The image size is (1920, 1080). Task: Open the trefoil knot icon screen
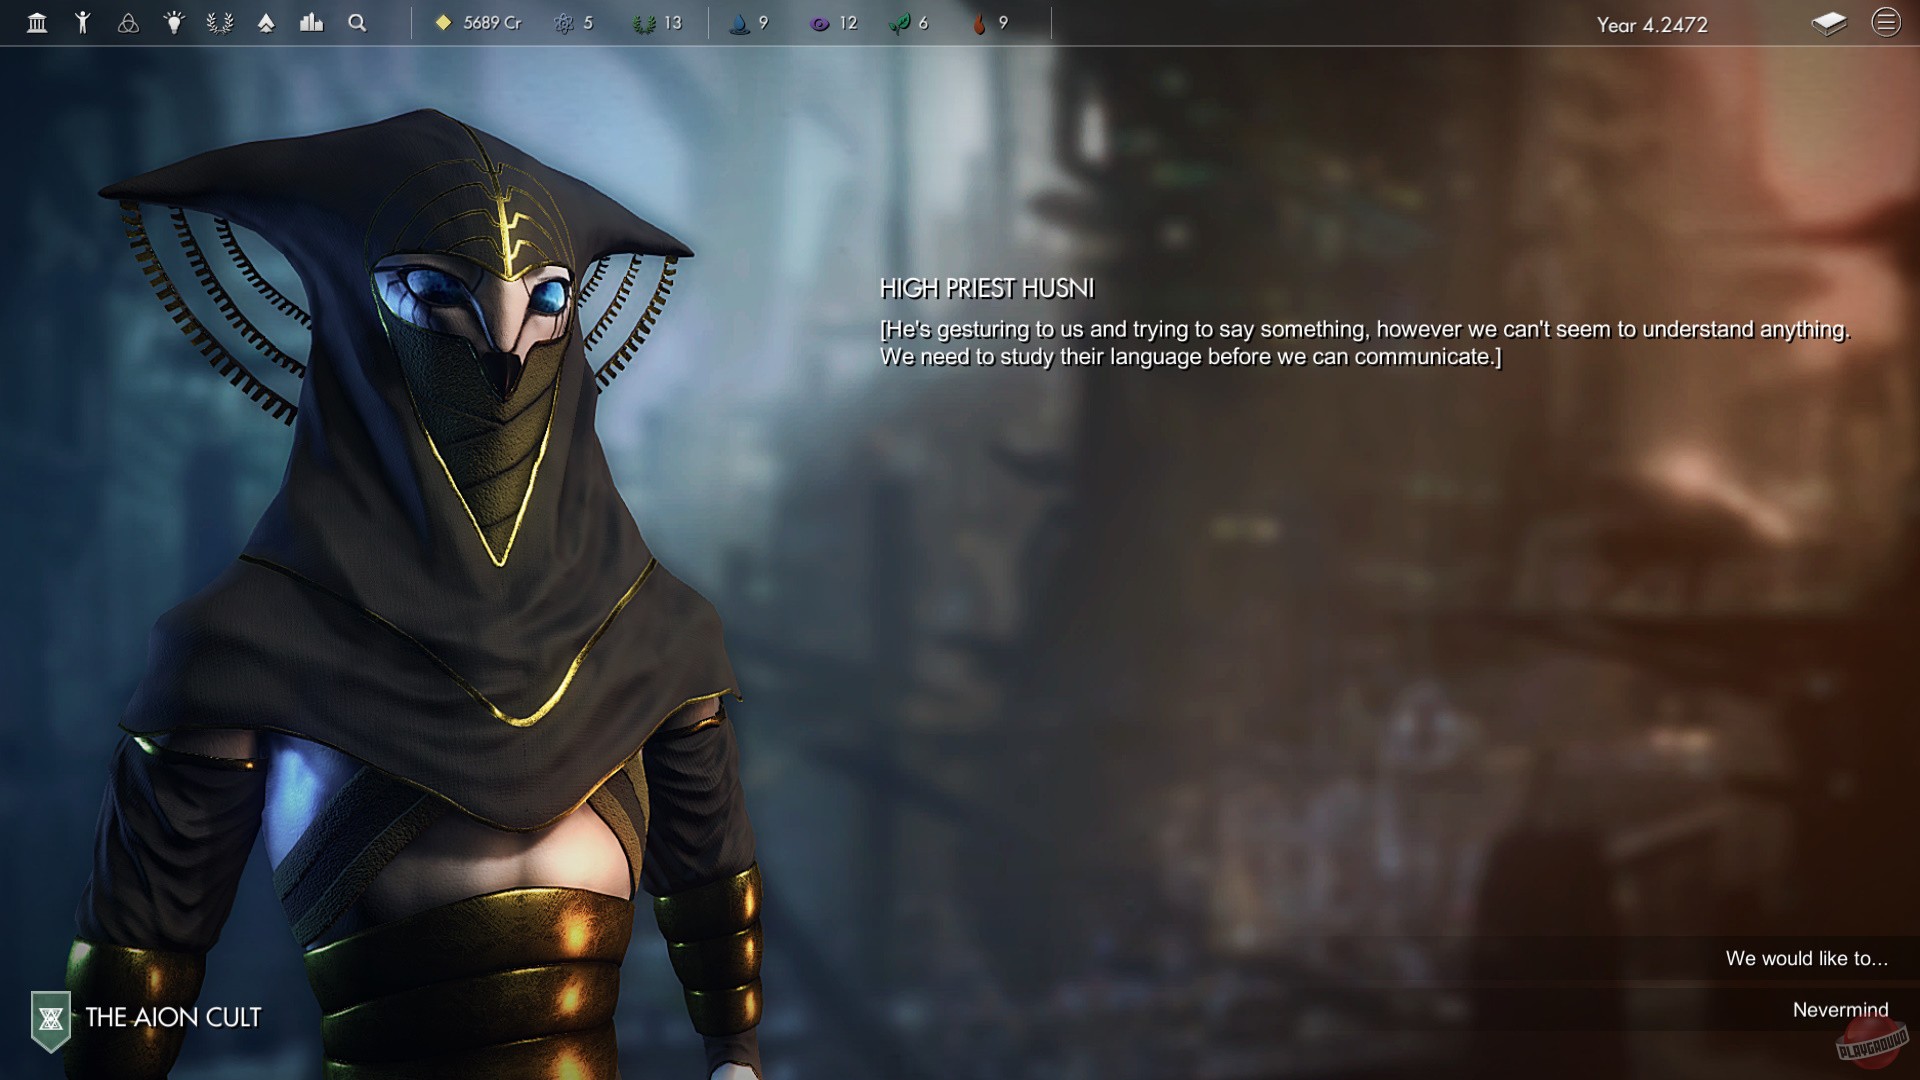(x=128, y=23)
